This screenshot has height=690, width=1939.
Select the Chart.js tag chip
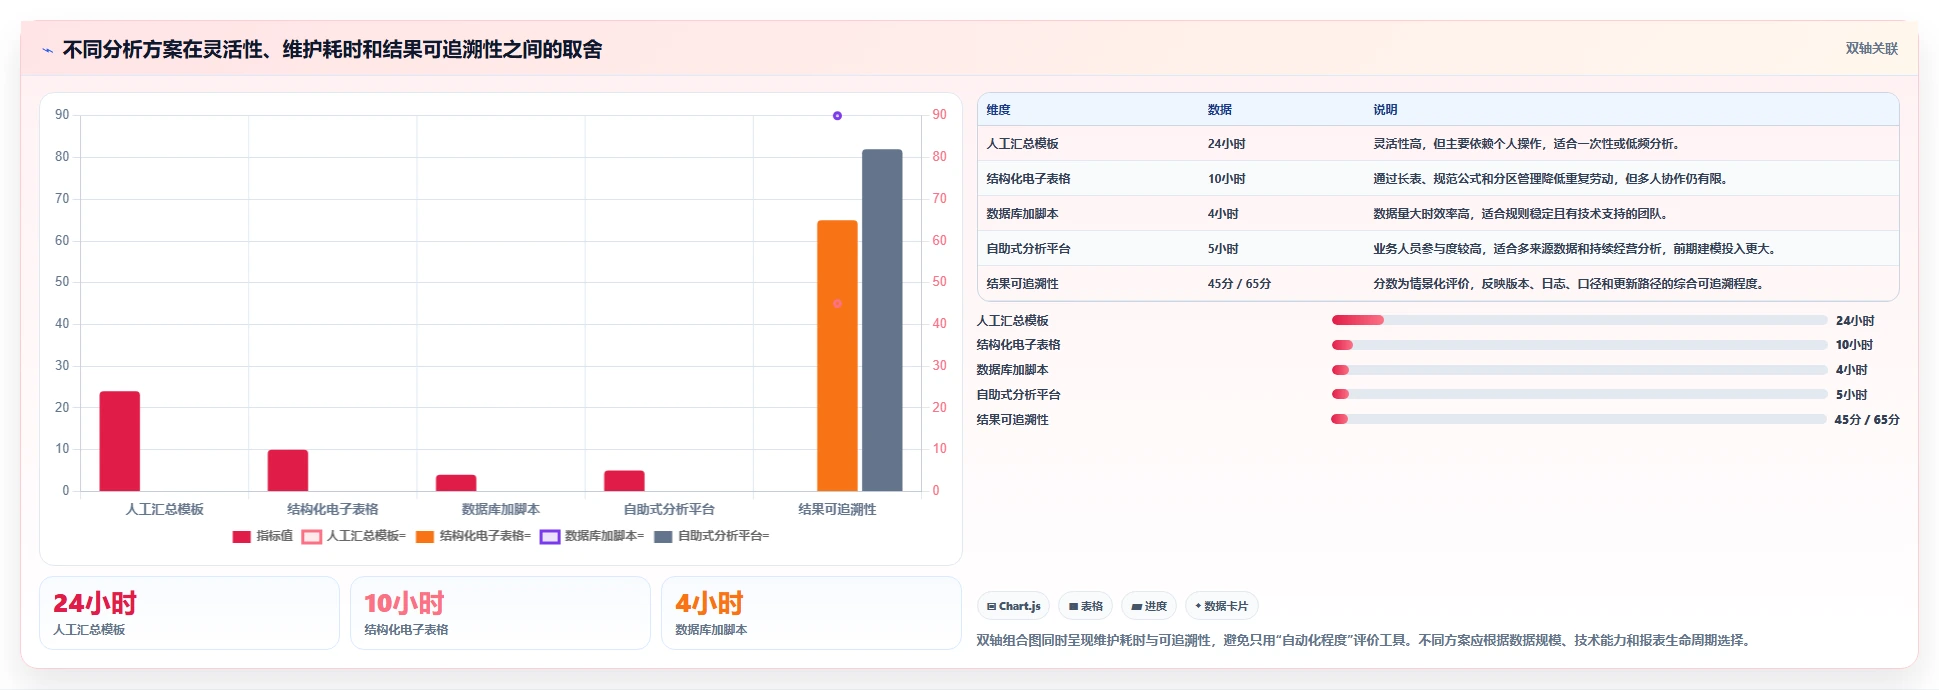point(1013,606)
